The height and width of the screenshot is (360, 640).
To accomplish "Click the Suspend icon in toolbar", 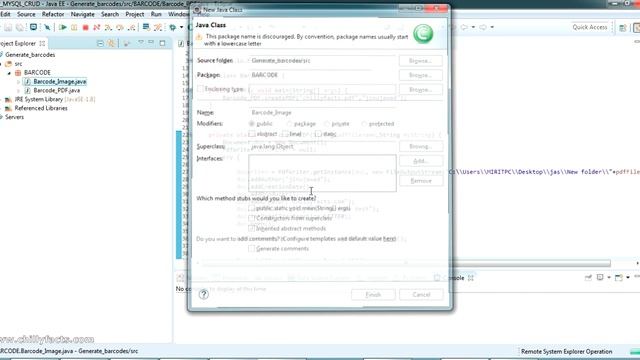I will (x=74, y=27).
